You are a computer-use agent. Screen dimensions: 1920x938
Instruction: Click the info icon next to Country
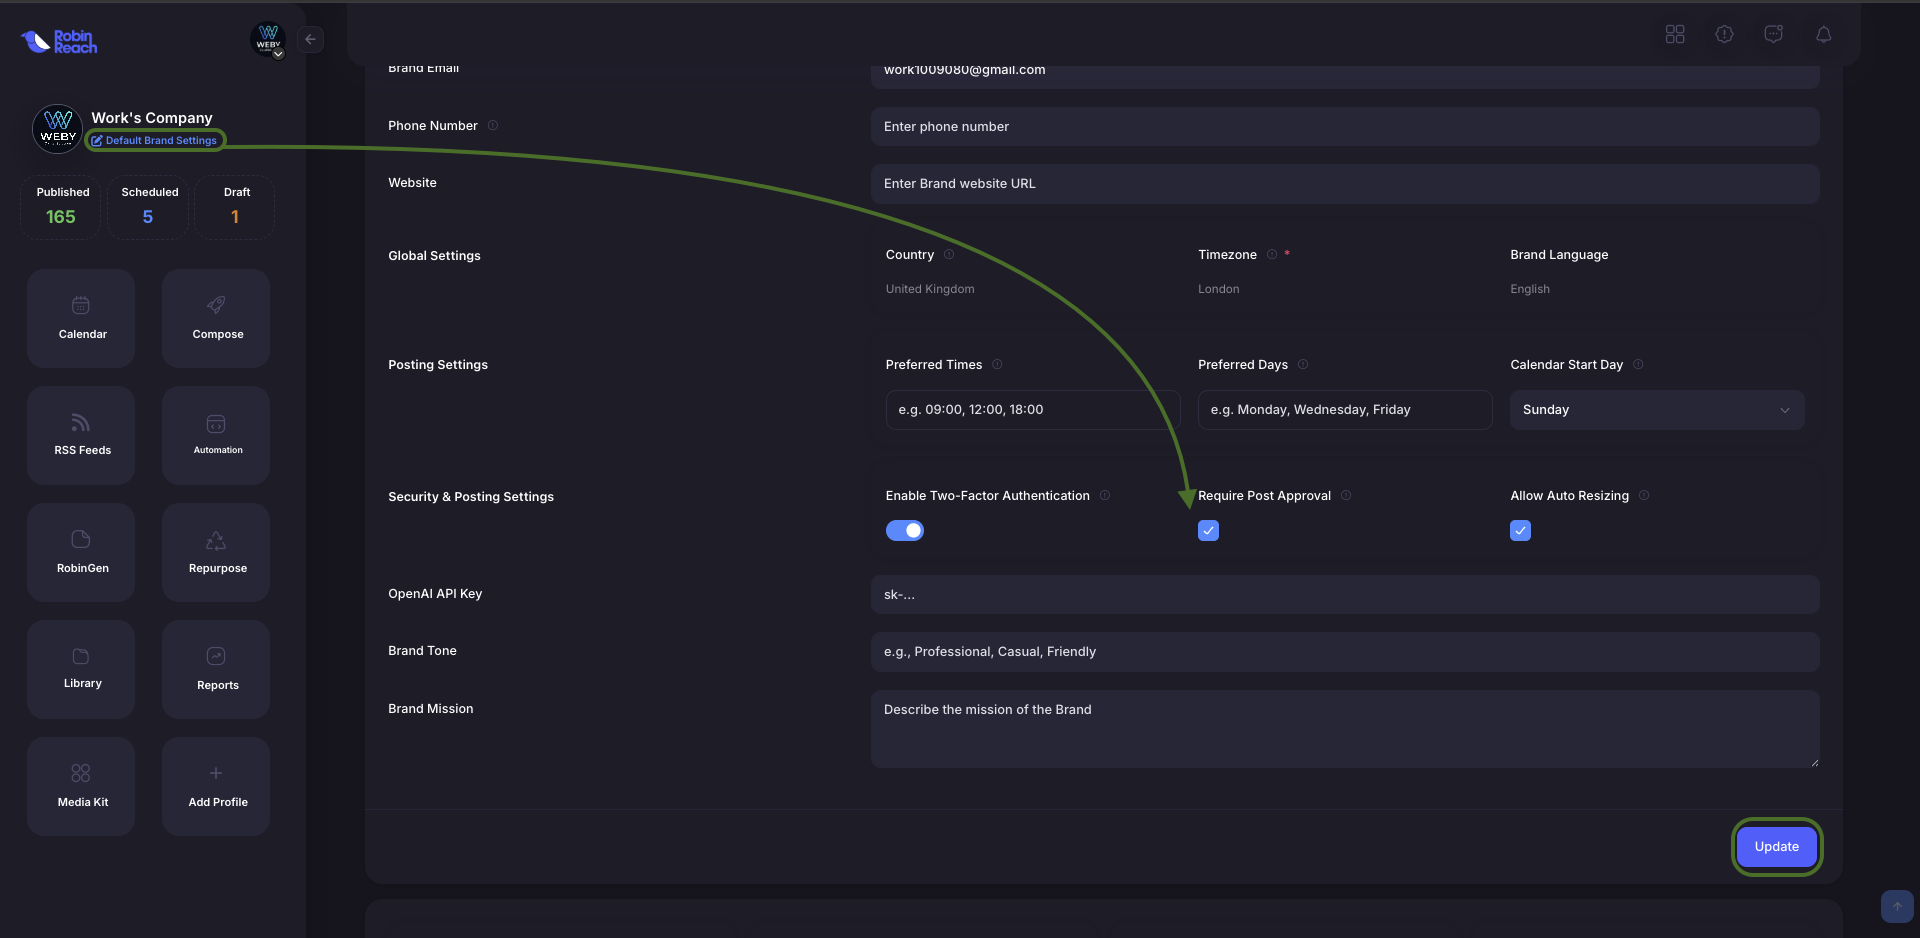tap(949, 254)
